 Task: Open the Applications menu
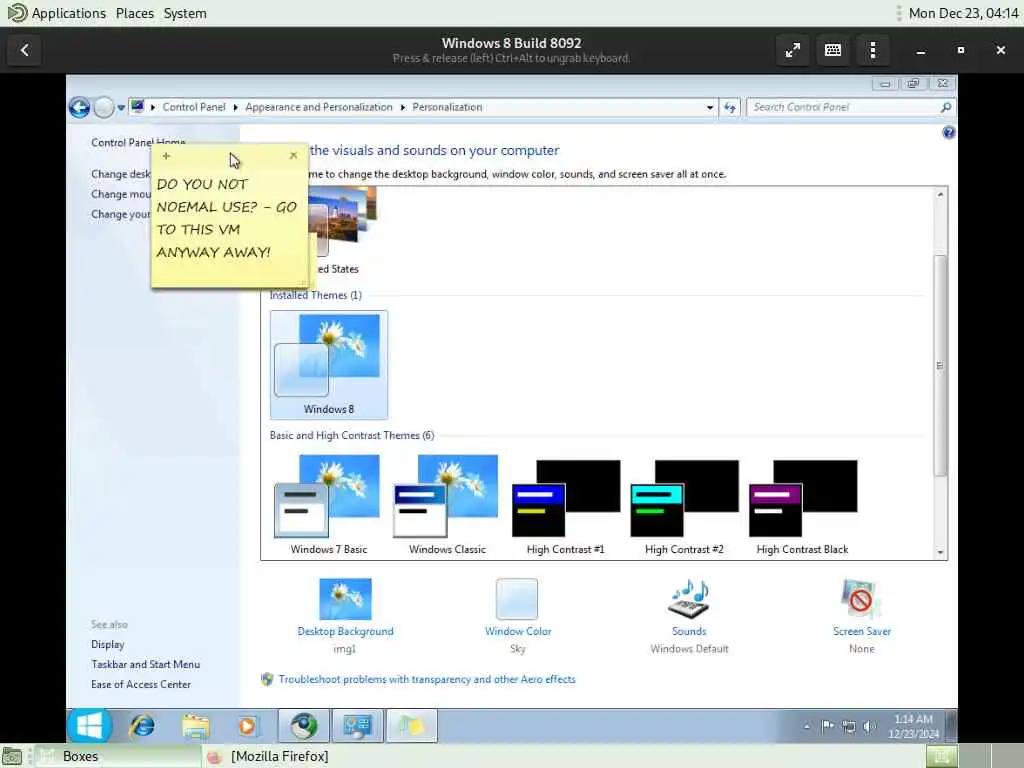click(69, 13)
